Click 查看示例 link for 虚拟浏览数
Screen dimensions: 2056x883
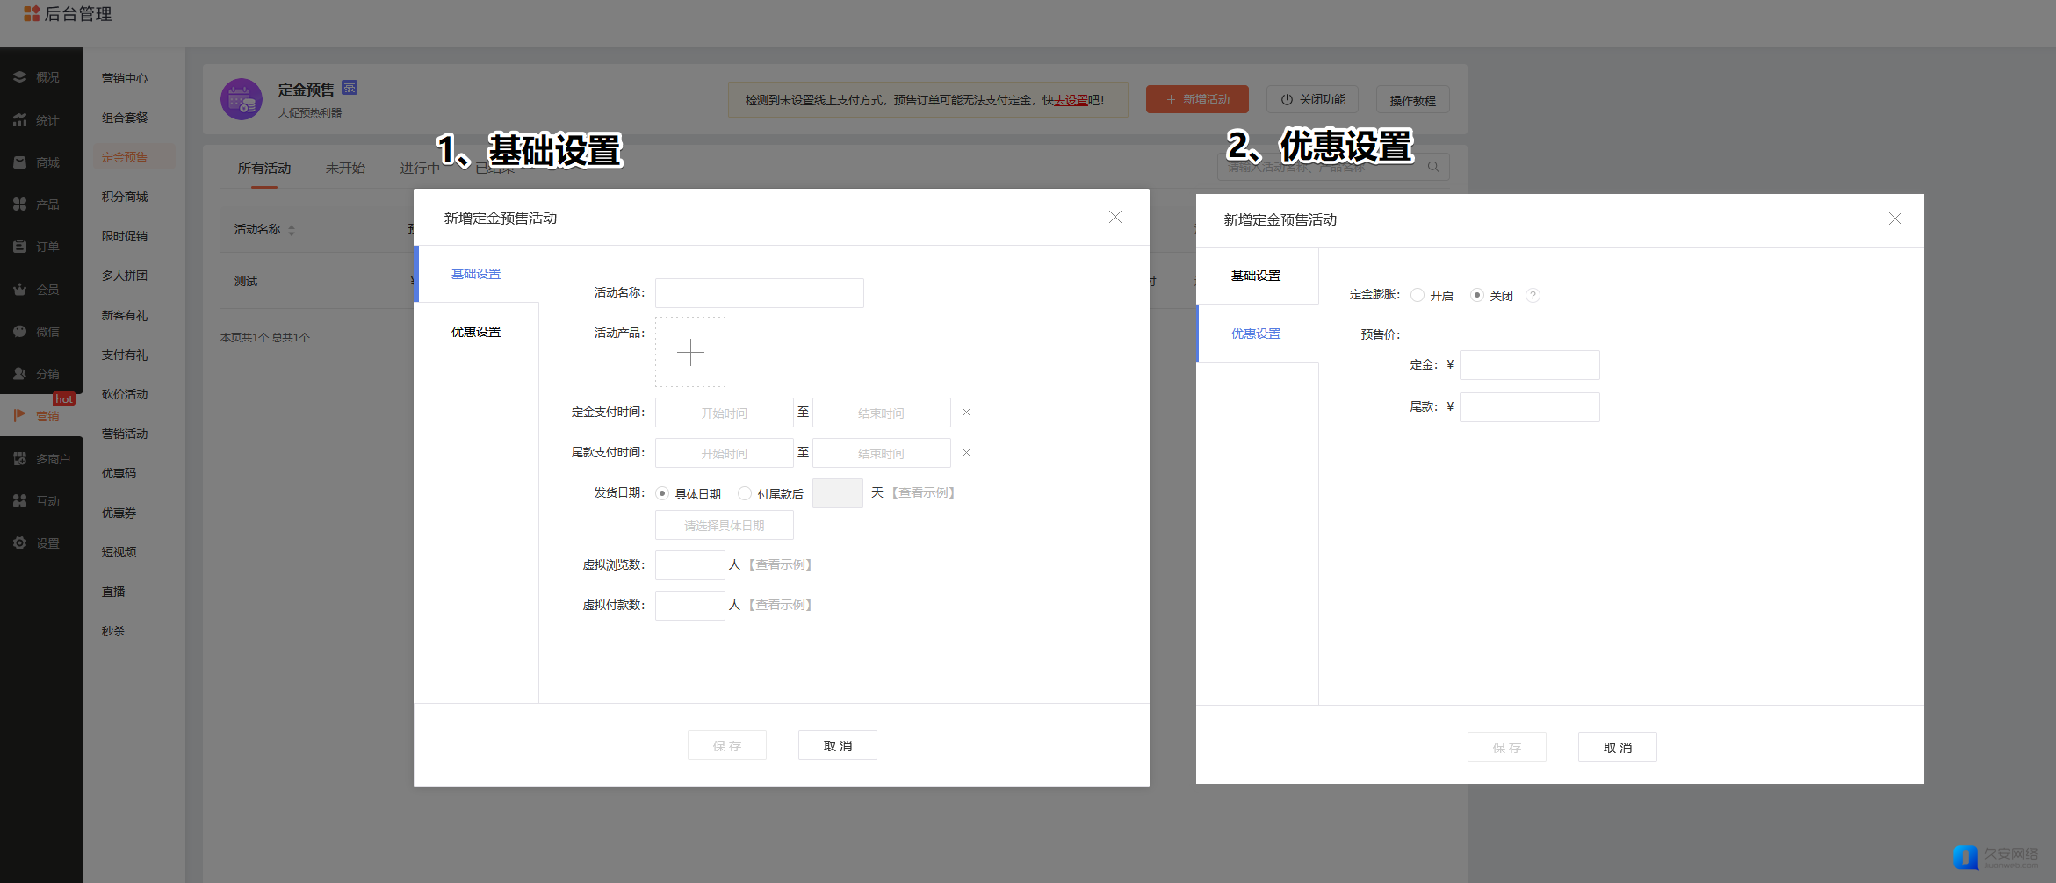pyautogui.click(x=780, y=565)
